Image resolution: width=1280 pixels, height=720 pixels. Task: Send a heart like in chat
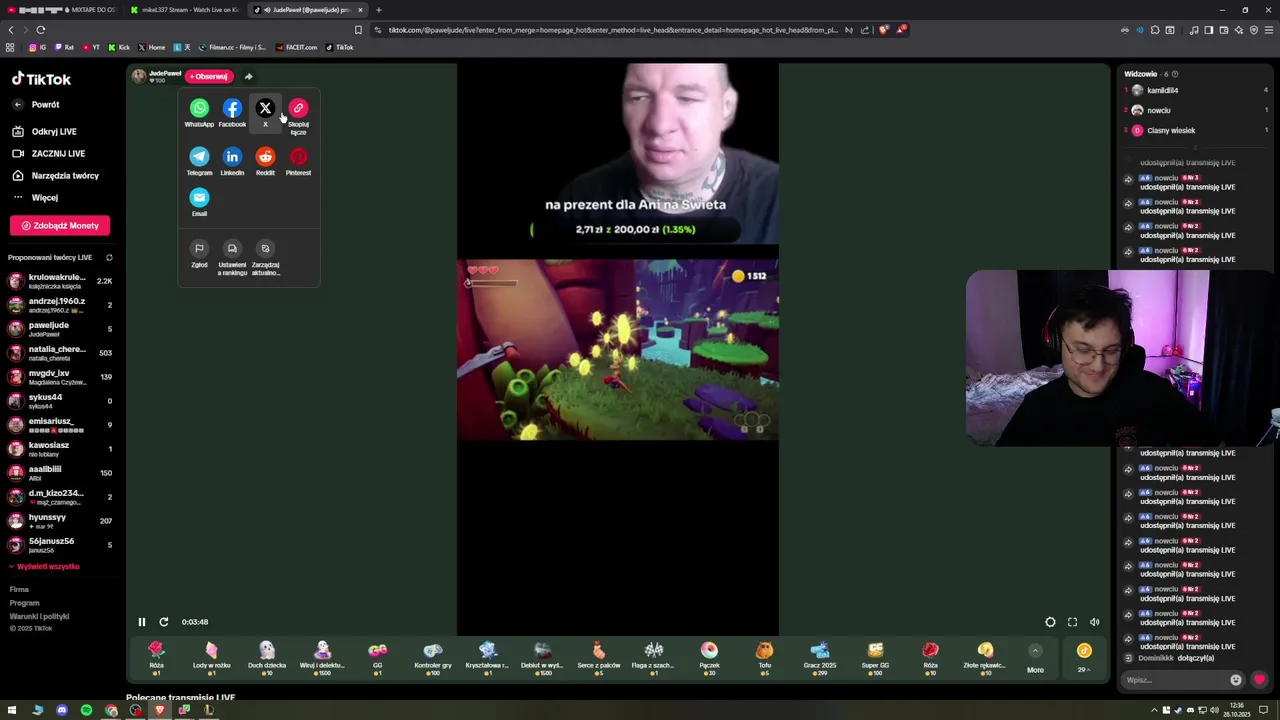pos(1259,680)
